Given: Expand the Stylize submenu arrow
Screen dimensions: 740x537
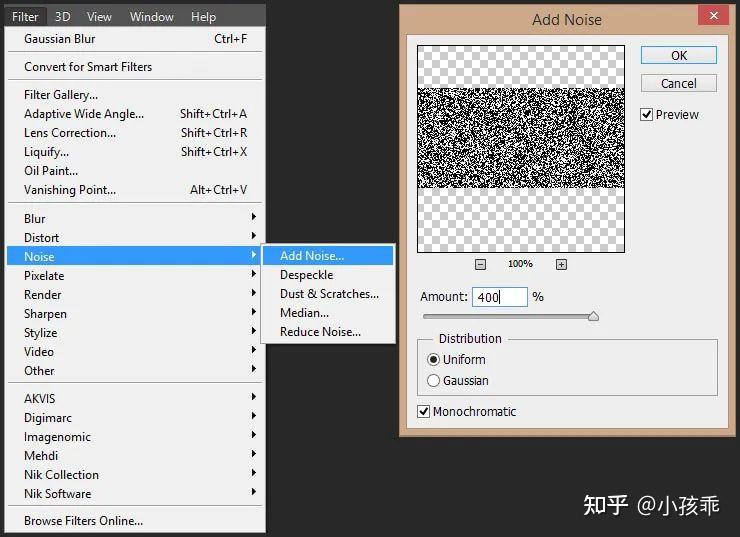Looking at the screenshot, I should [x=253, y=331].
